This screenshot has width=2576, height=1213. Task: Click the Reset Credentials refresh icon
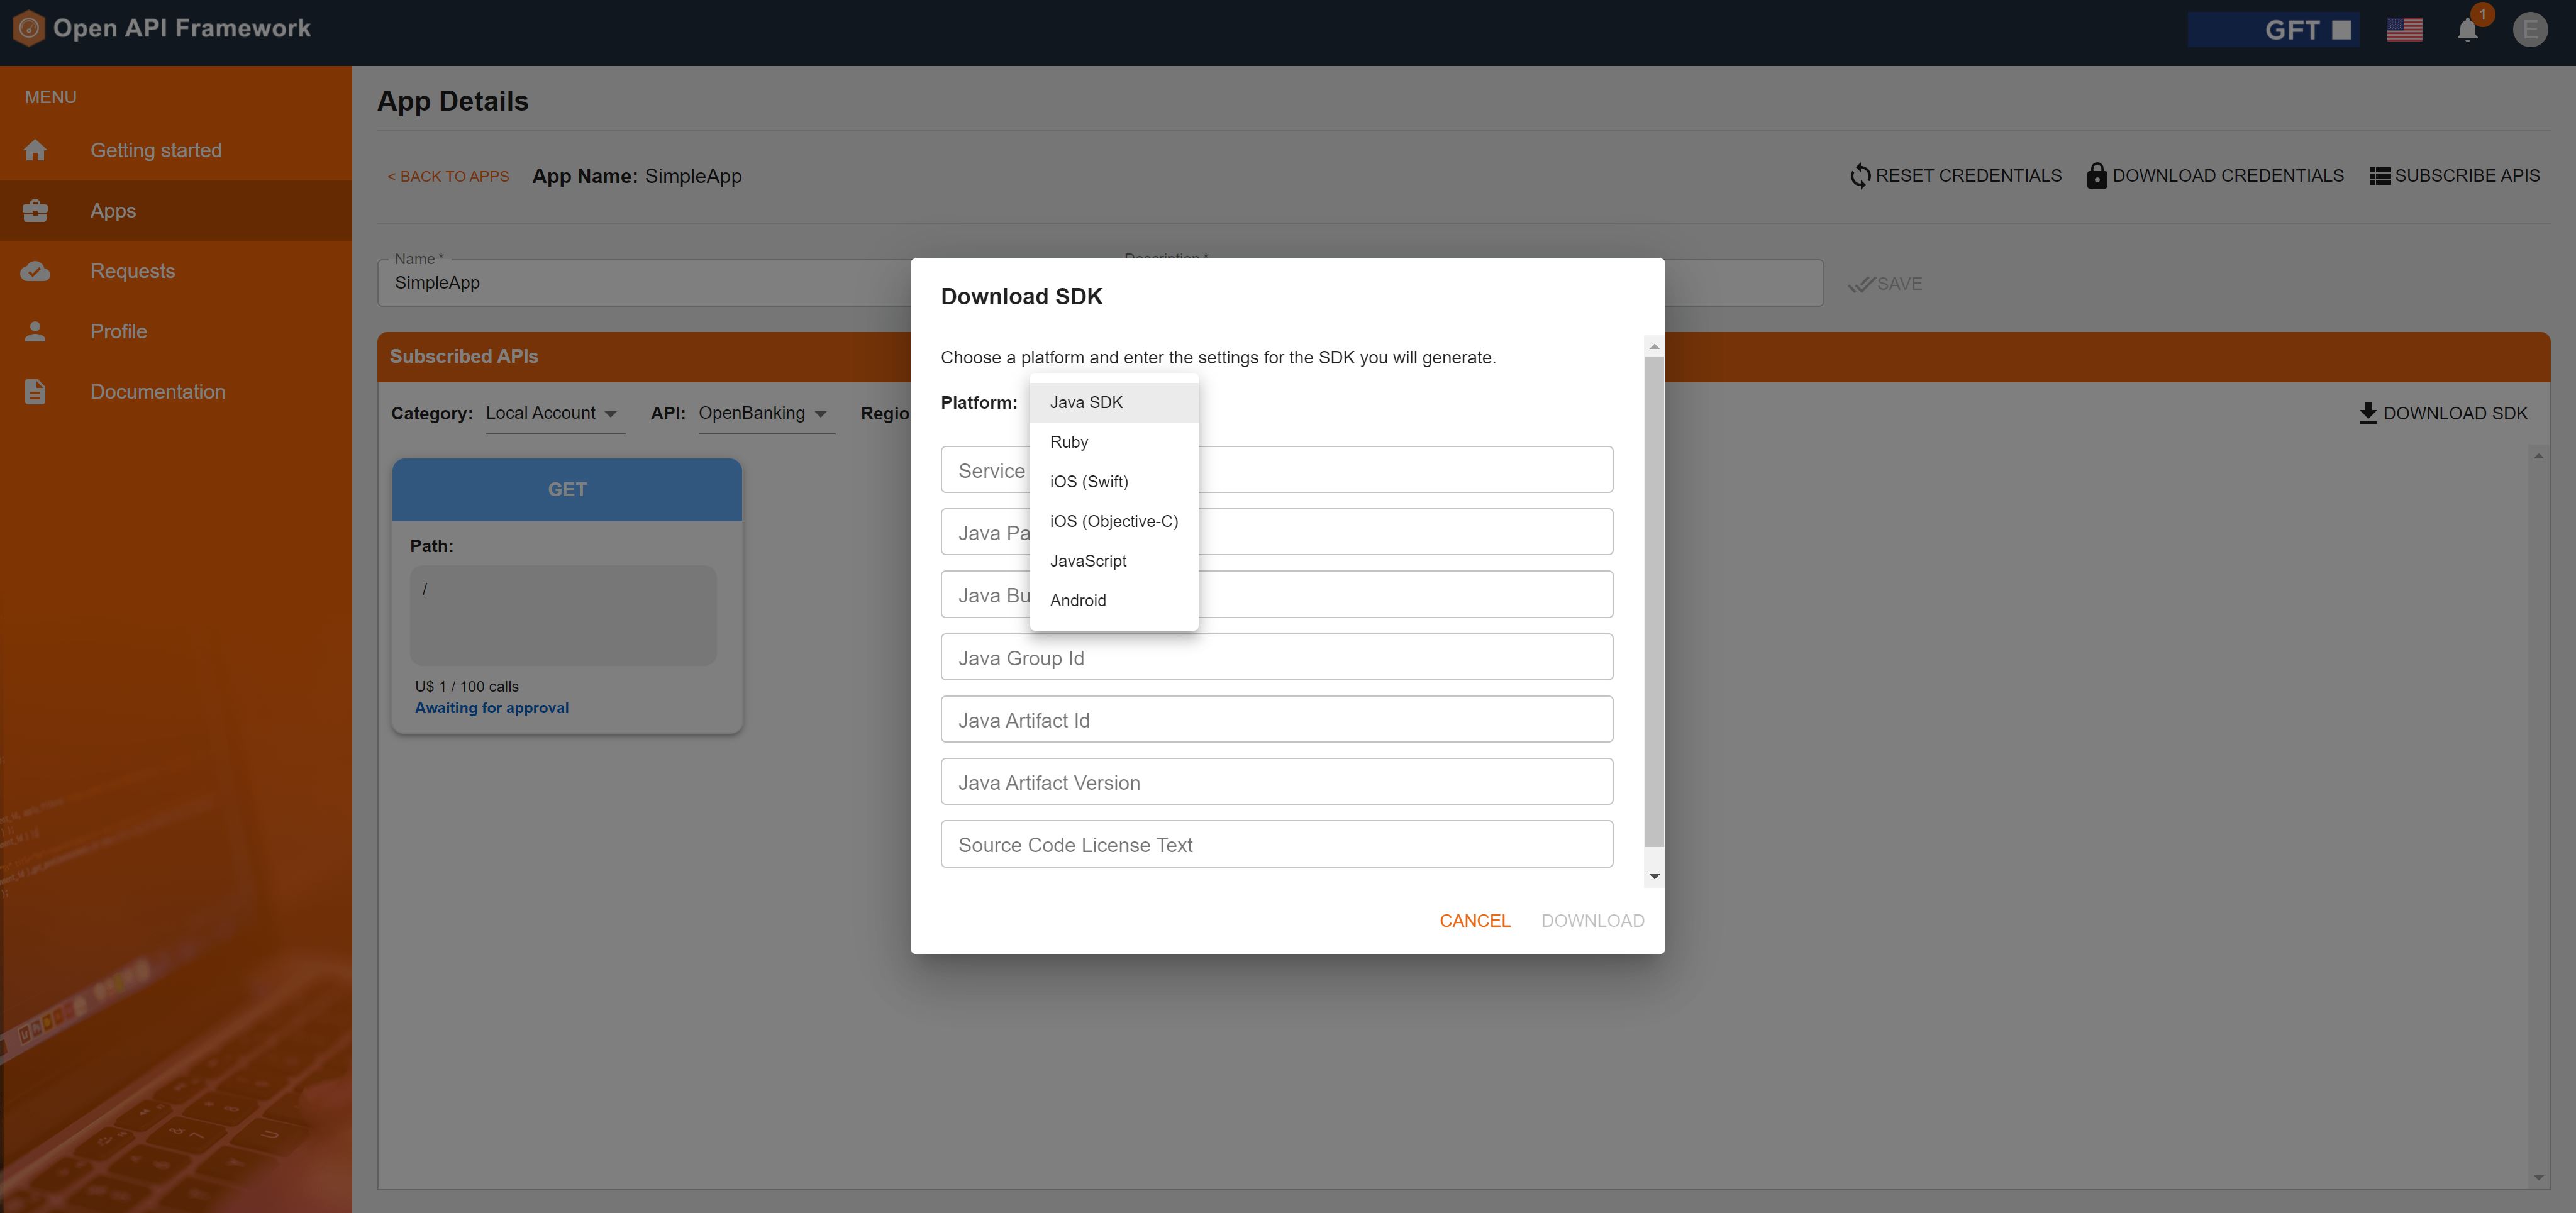1861,175
